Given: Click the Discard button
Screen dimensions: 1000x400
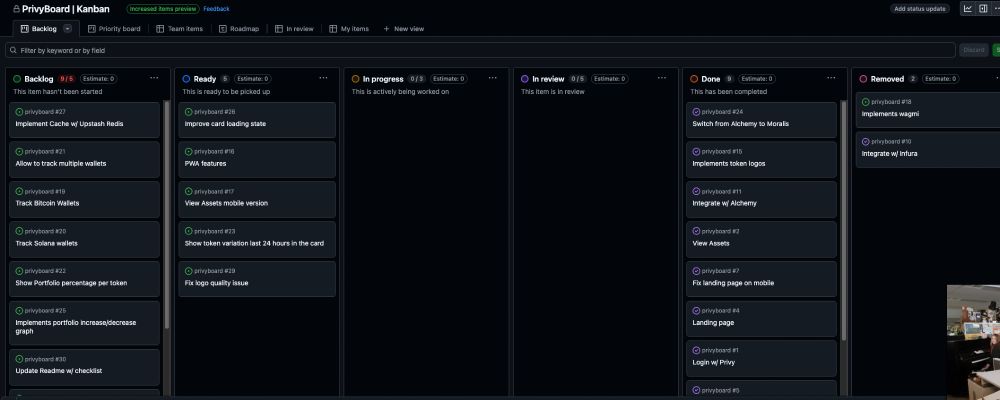Looking at the screenshot, I should click(x=973, y=50).
